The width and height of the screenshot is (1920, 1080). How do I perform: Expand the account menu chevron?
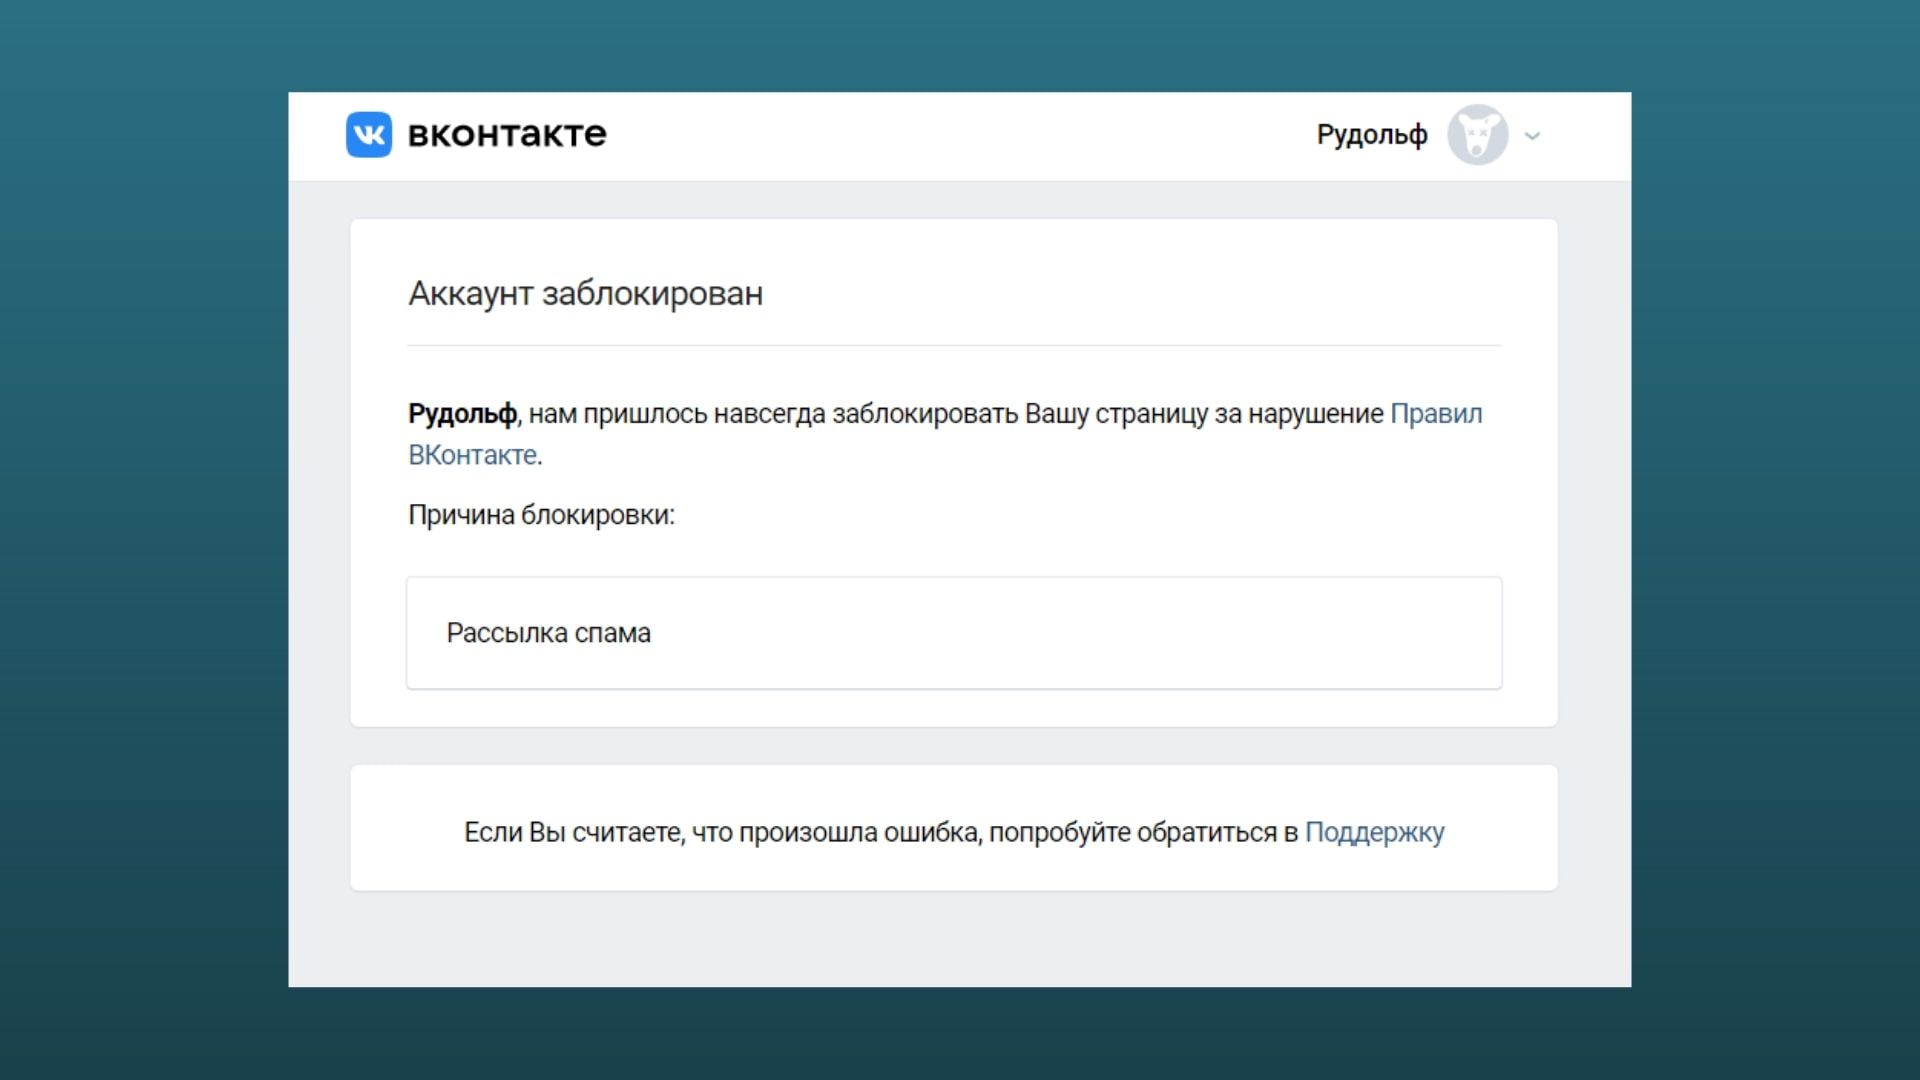[1532, 136]
